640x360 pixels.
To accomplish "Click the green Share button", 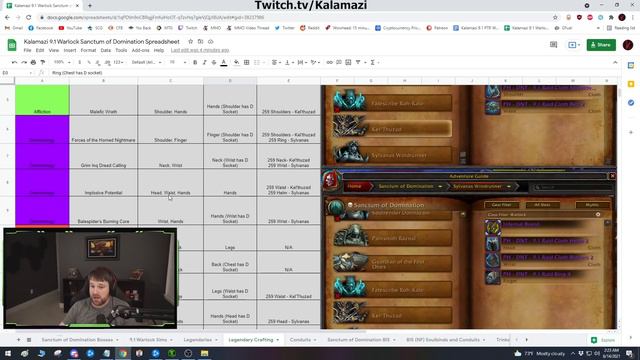I will [601, 45].
